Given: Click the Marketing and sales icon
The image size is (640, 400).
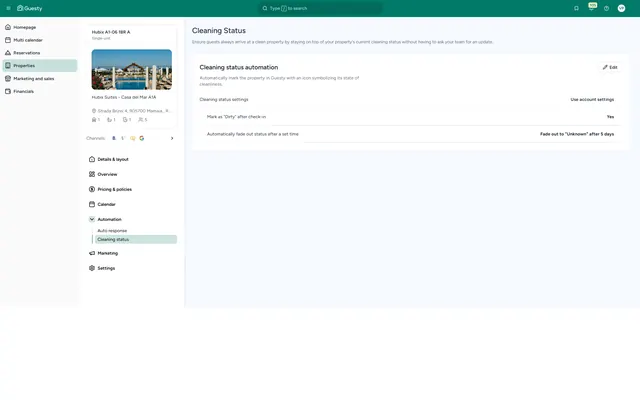Looking at the screenshot, I should pyautogui.click(x=8, y=78).
